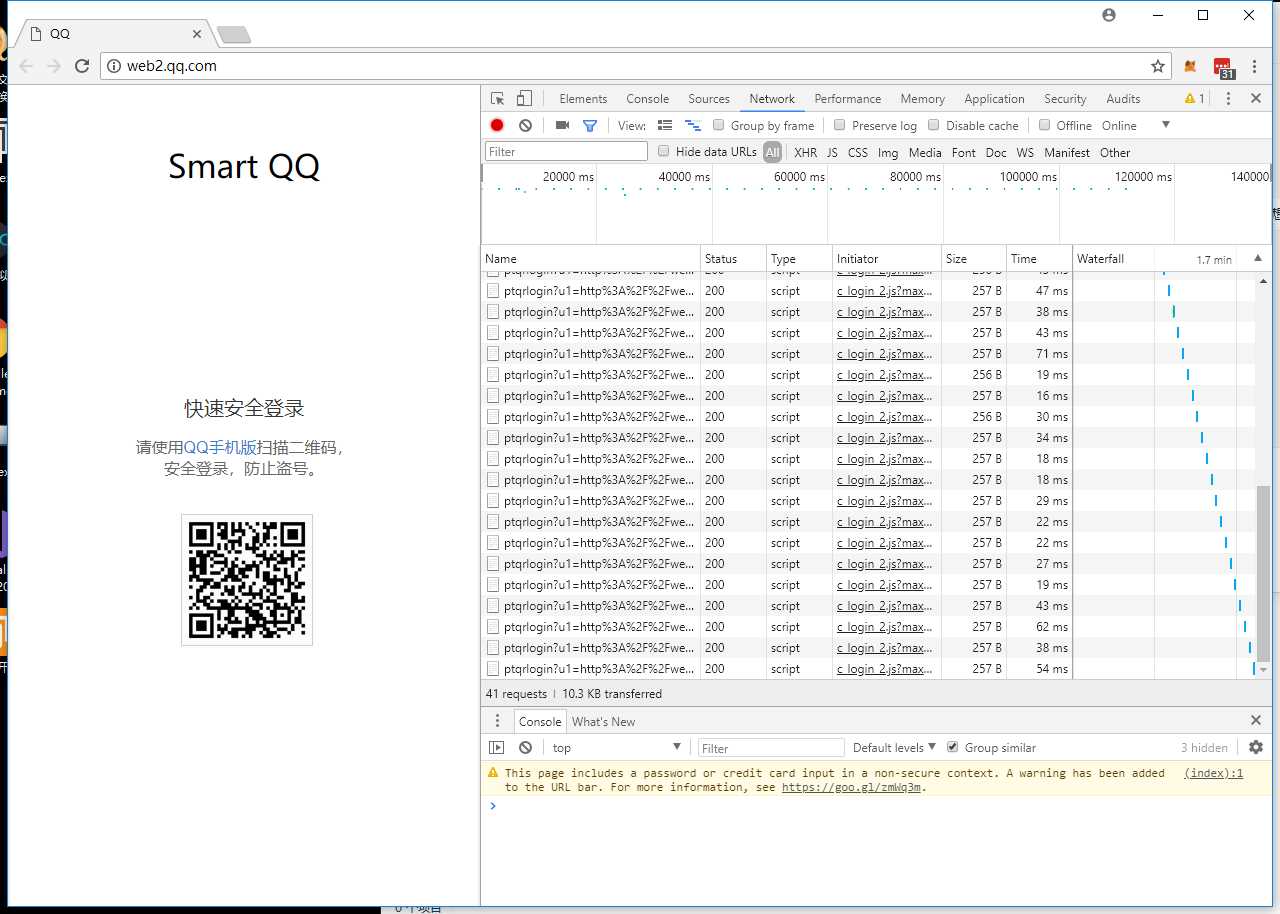
Task: Open the Audits panel
Action: 1123,98
